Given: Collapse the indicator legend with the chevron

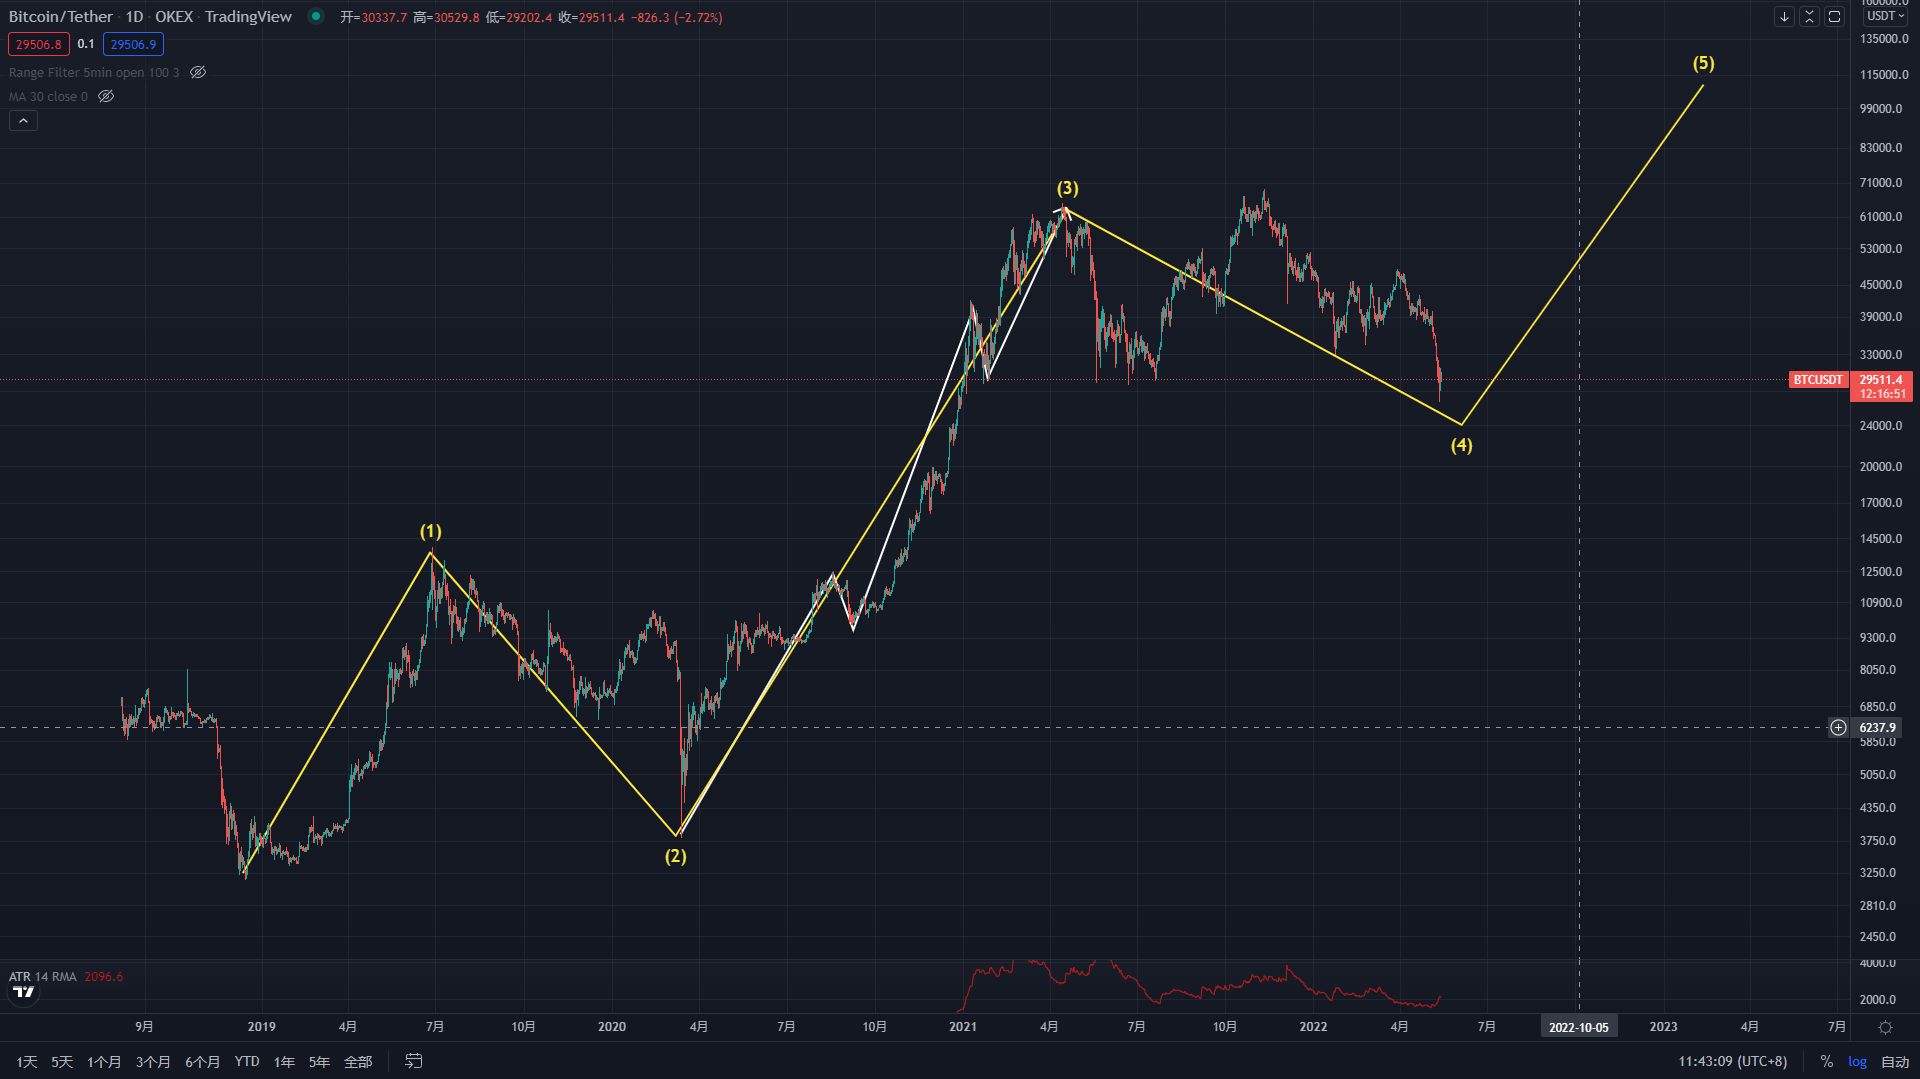Looking at the screenshot, I should click(23, 120).
